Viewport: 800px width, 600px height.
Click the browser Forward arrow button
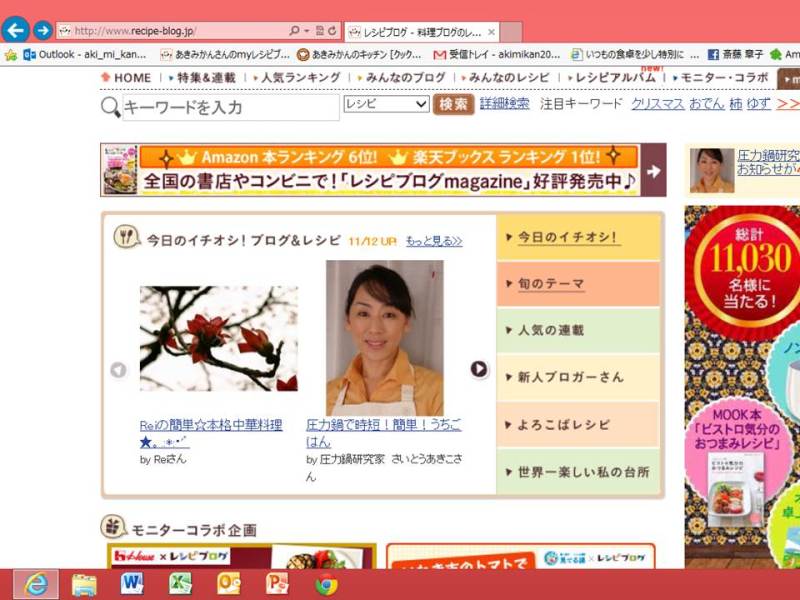pos(43,31)
